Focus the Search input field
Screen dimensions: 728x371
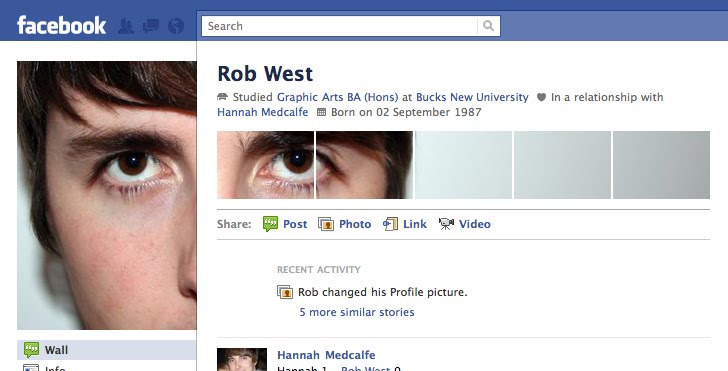(x=339, y=26)
